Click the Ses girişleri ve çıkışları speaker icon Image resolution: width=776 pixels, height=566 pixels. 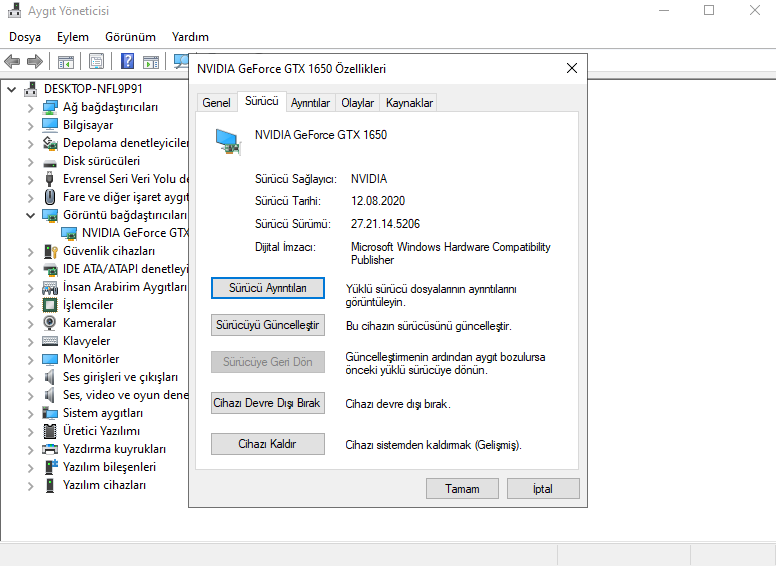pyautogui.click(x=49, y=377)
